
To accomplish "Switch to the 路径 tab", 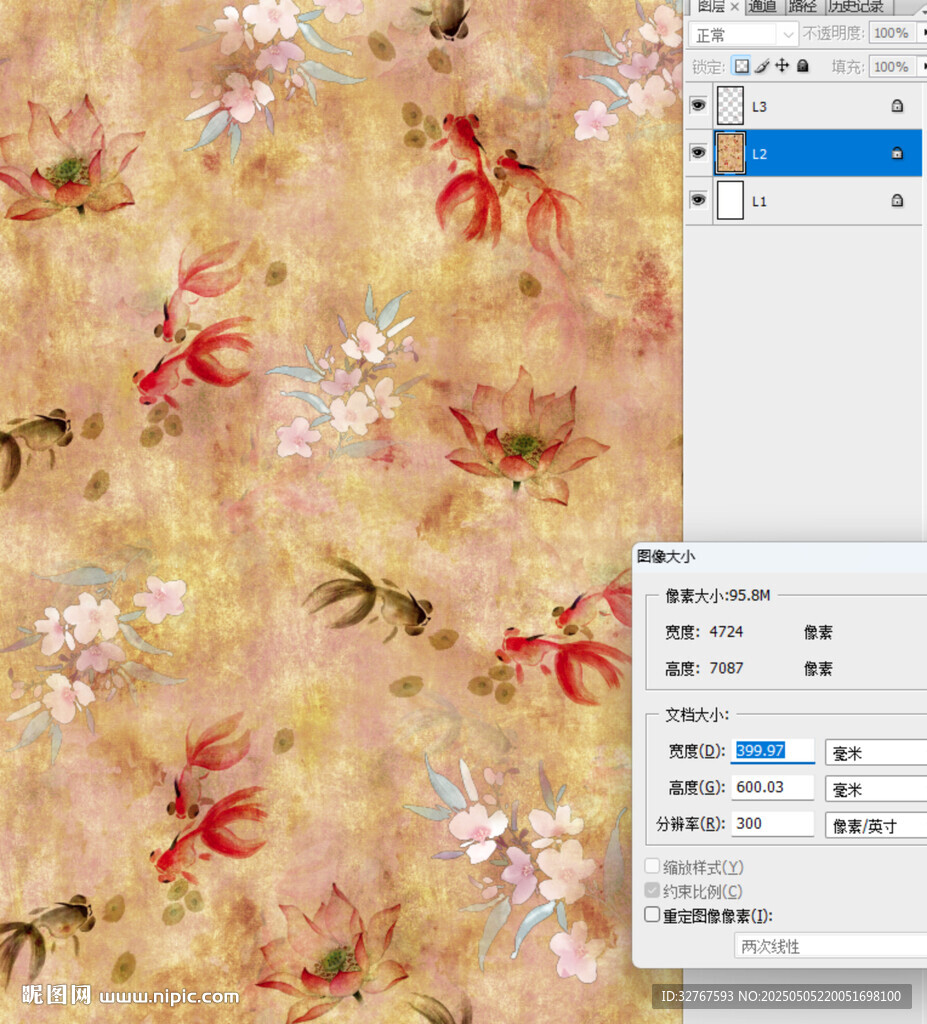I will (x=802, y=6).
